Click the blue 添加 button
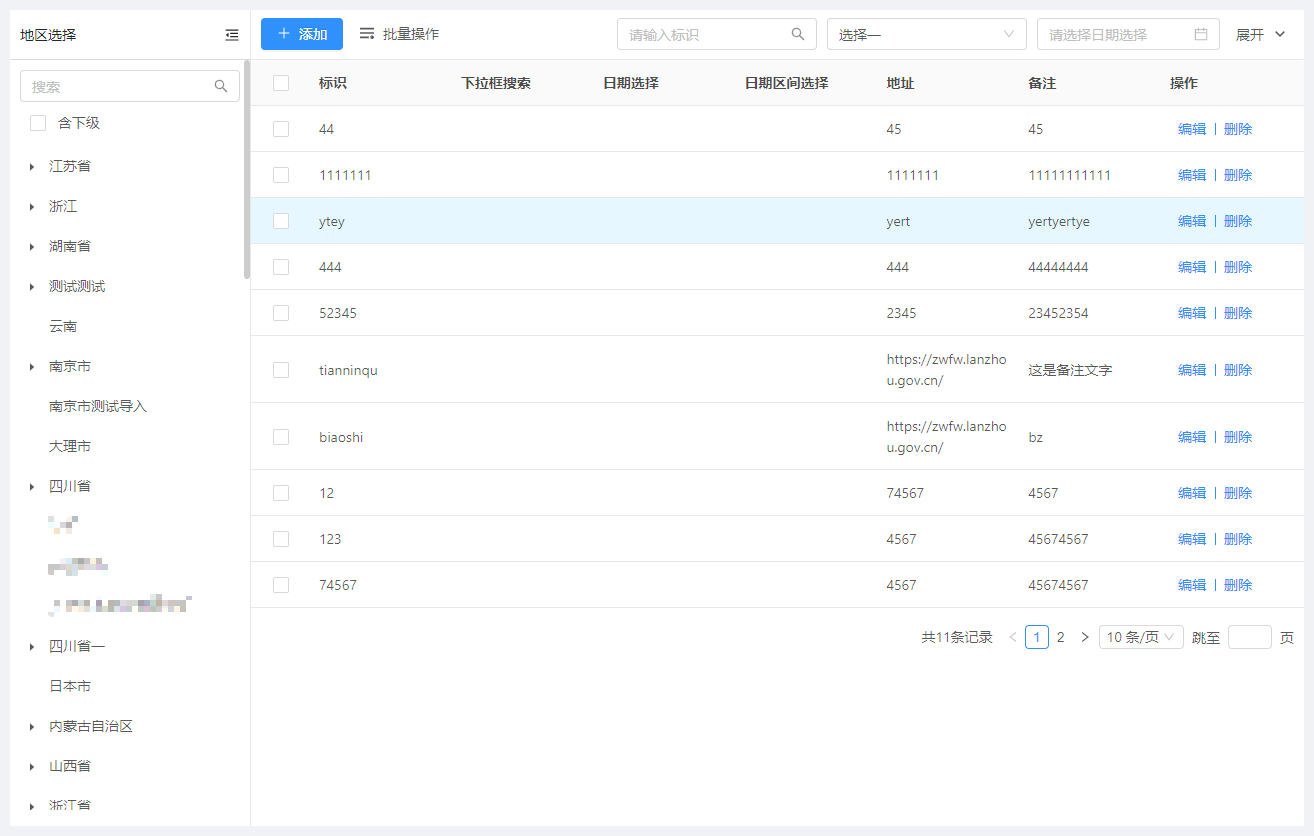This screenshot has height=836, width=1314. (x=302, y=34)
